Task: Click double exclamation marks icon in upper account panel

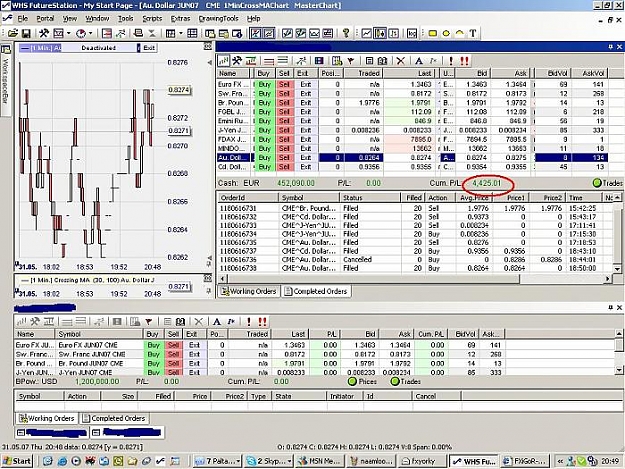Action: 464,61
